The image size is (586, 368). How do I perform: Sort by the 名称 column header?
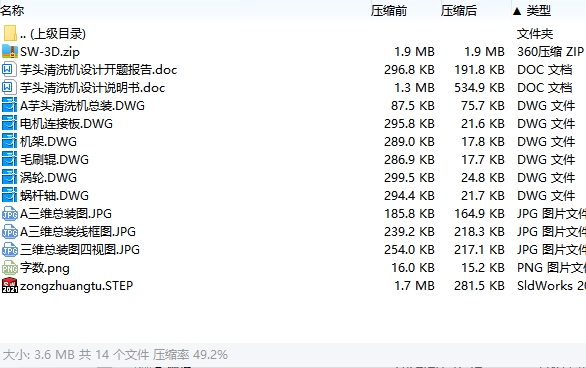[x=12, y=10]
